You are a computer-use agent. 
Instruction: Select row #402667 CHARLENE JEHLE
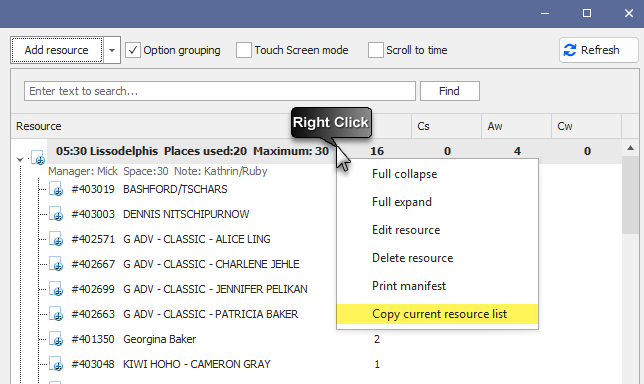(x=185, y=264)
